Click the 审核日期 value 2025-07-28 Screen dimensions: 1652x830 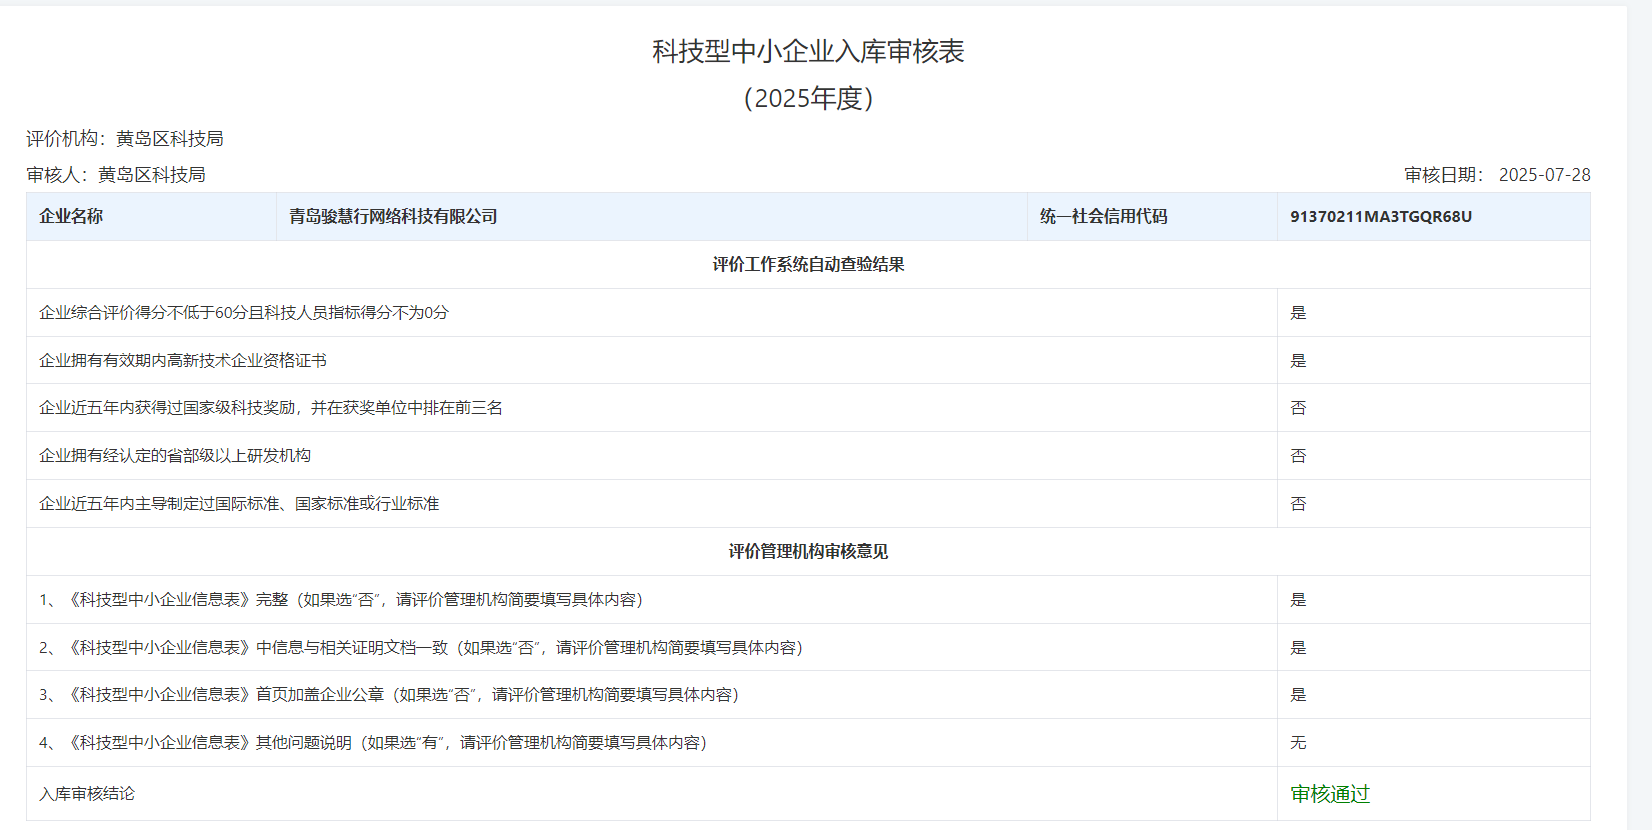[x=1544, y=175]
